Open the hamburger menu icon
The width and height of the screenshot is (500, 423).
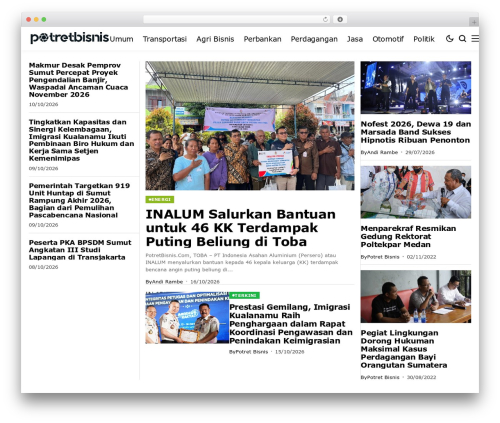pyautogui.click(x=475, y=39)
